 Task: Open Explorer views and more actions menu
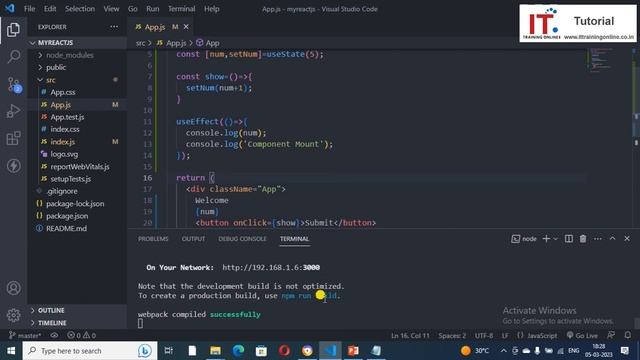tap(114, 27)
